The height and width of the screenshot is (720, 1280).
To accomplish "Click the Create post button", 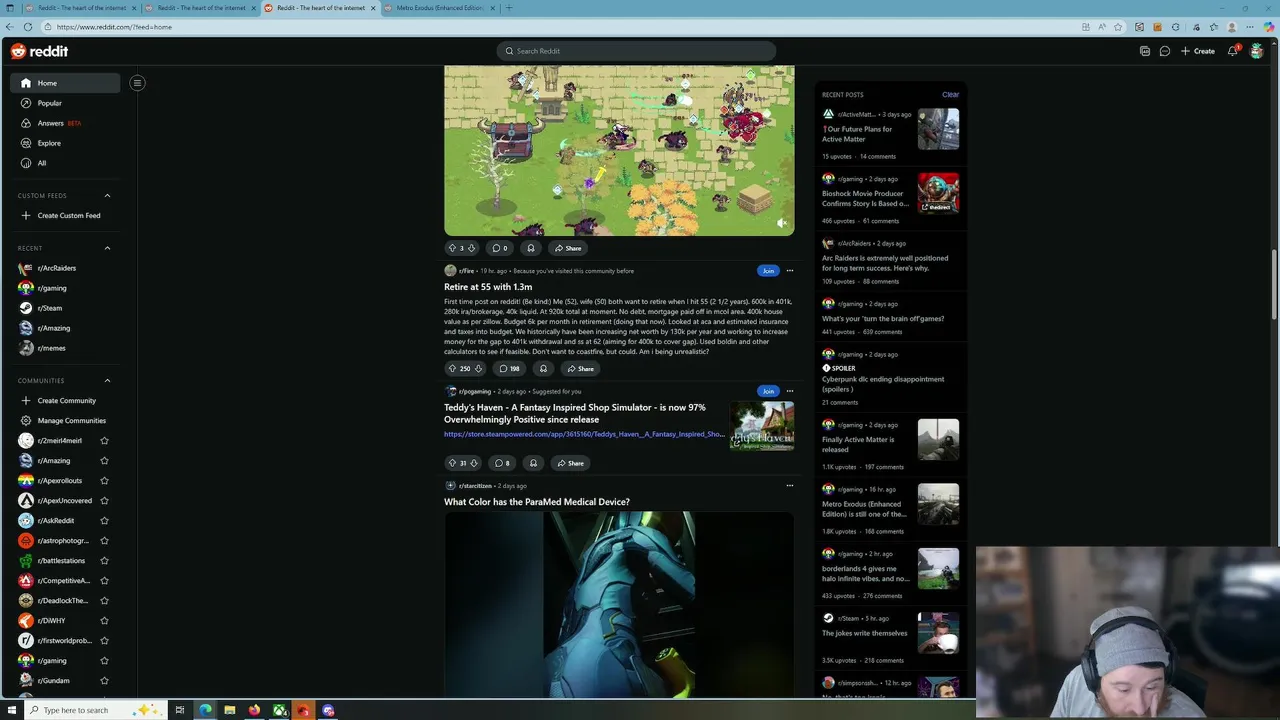I will 1198,51.
